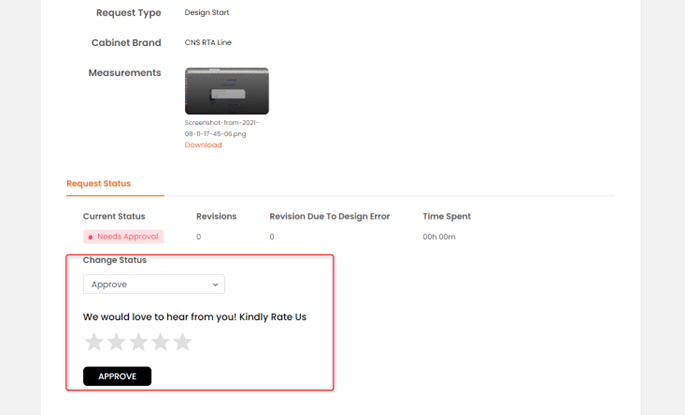Click the red dot in status badge

(x=90, y=237)
